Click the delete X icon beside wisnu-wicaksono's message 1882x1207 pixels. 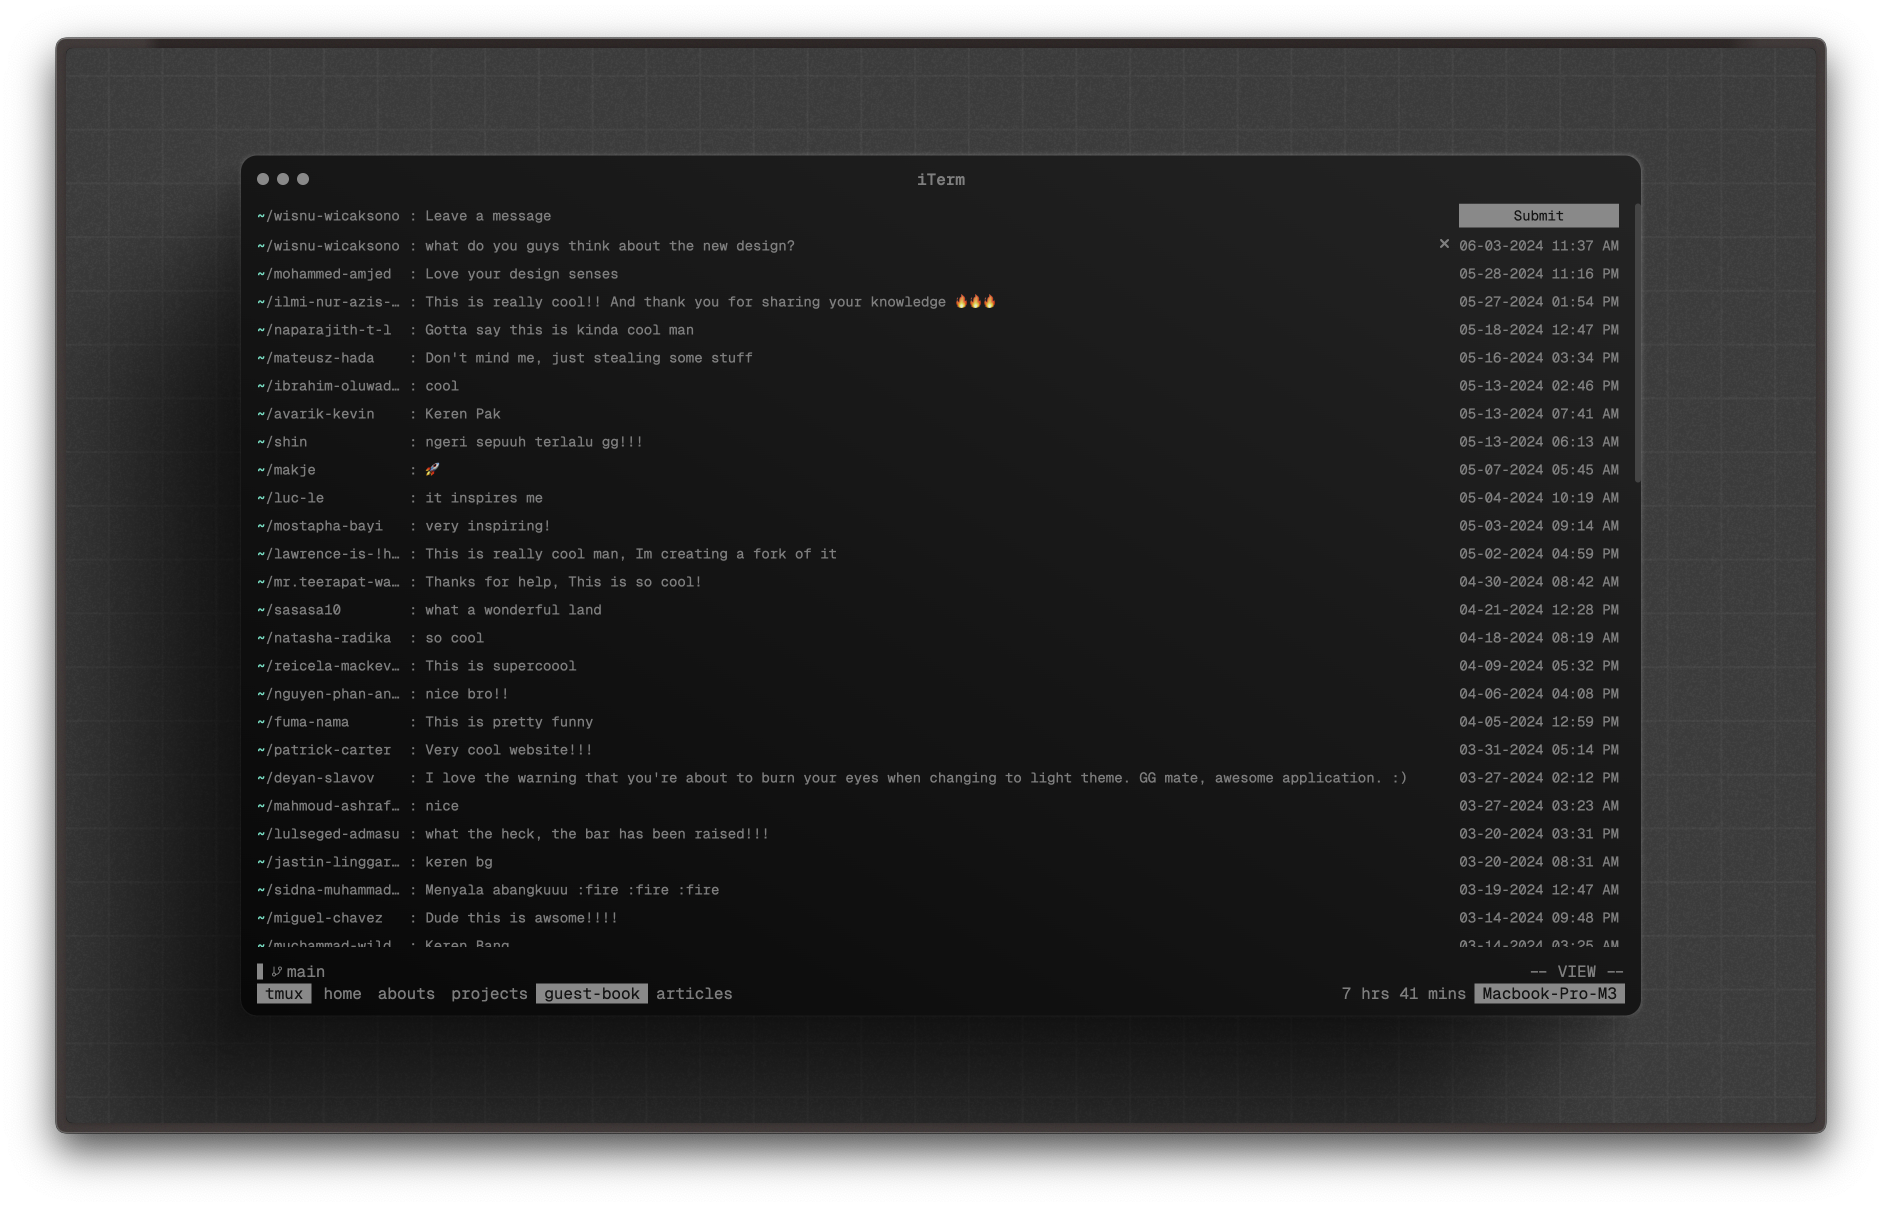pos(1443,244)
